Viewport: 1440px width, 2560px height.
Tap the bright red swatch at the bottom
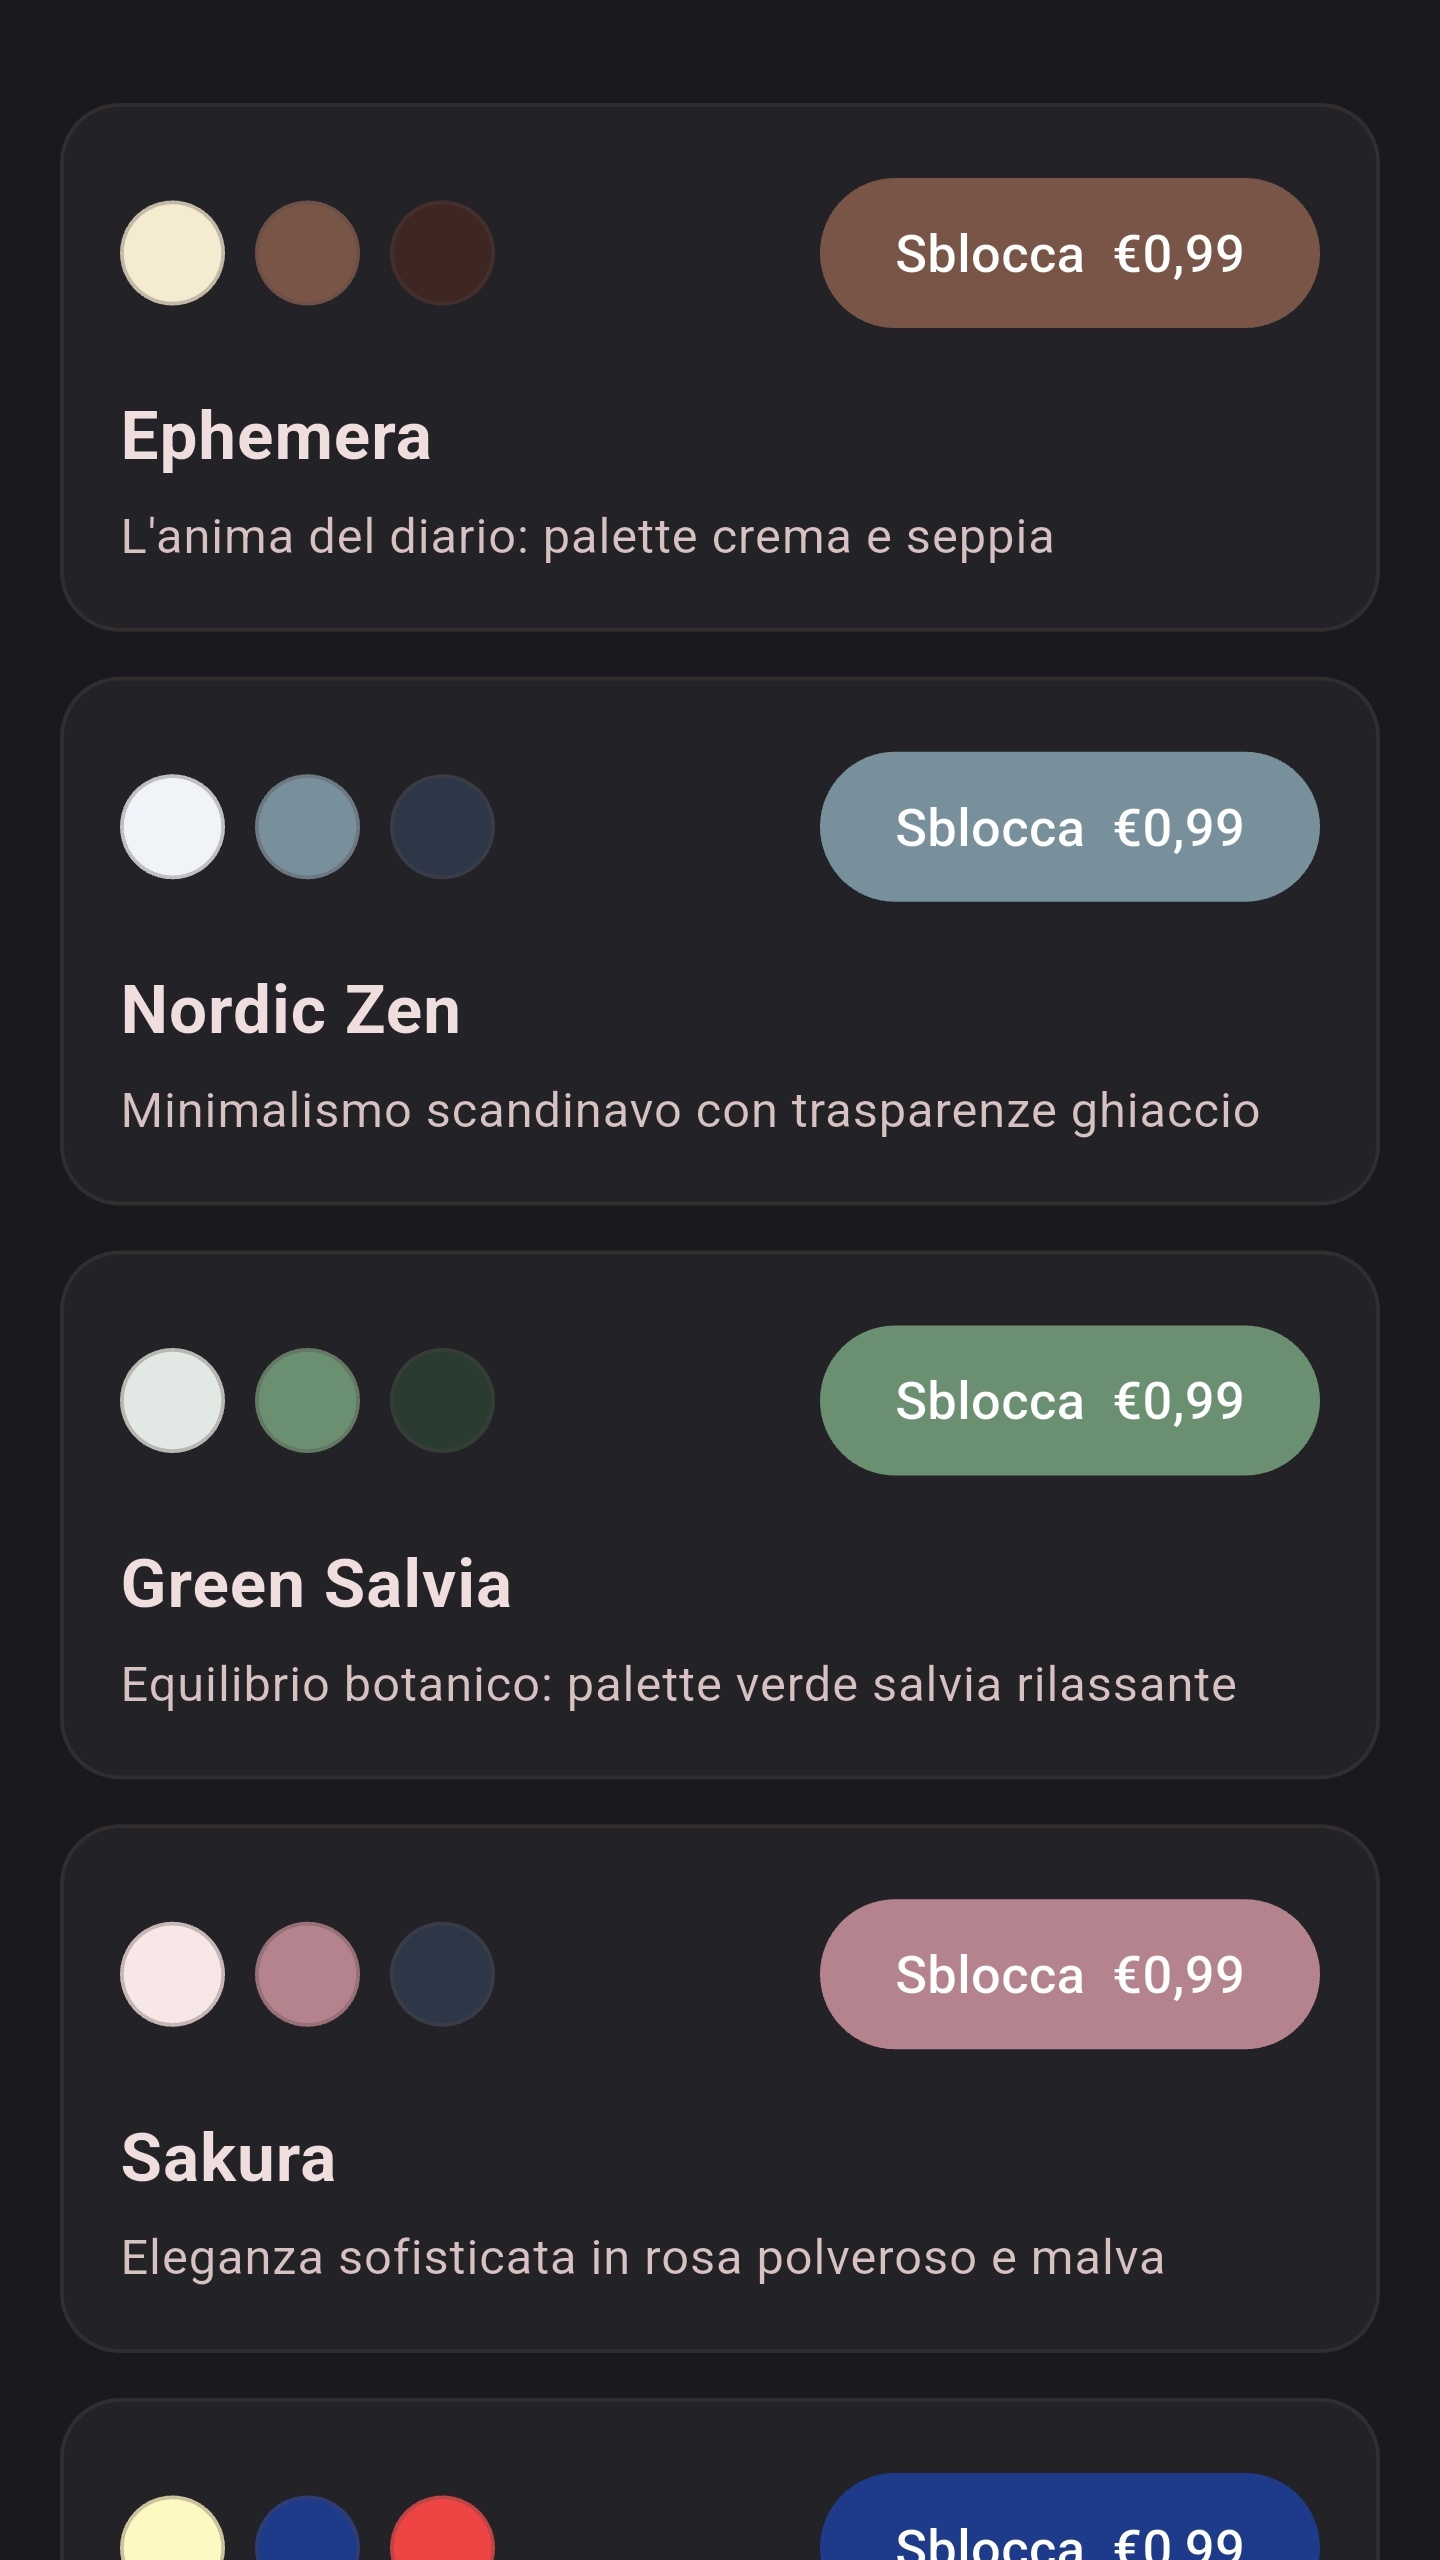pos(442,2530)
